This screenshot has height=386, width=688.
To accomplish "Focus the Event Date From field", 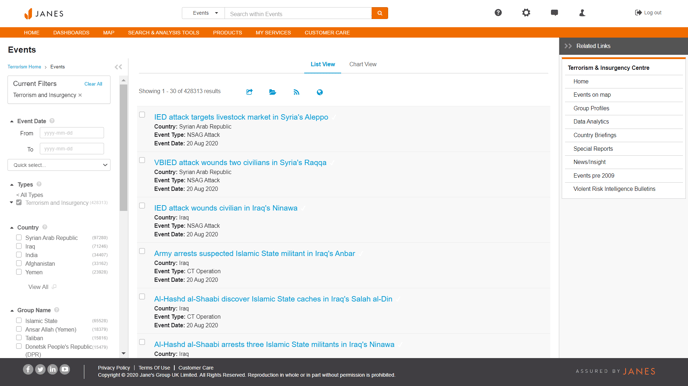I will [72, 133].
